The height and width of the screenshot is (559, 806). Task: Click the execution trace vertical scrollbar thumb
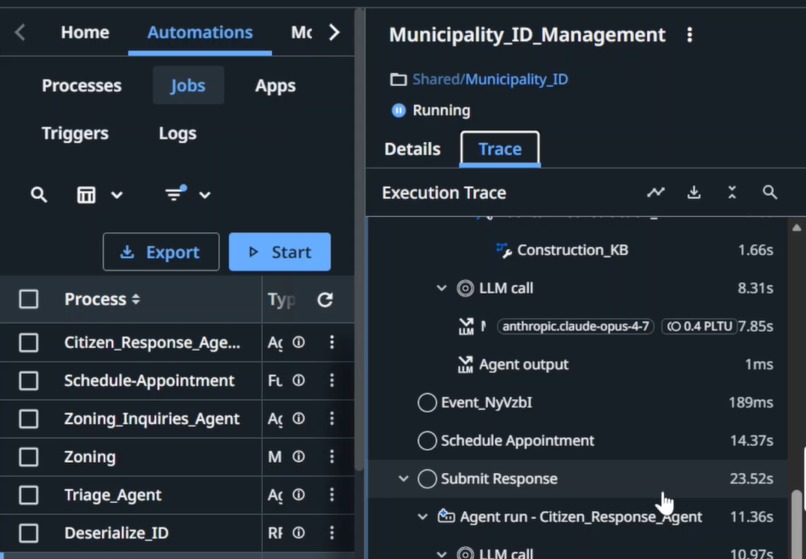click(x=797, y=523)
